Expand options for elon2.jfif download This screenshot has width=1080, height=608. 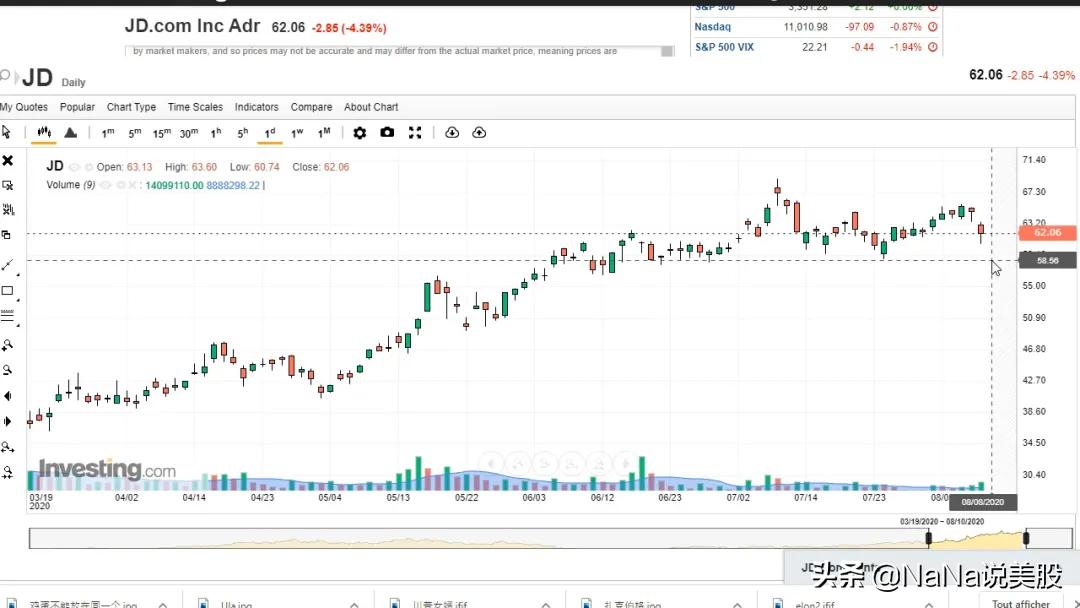point(928,605)
